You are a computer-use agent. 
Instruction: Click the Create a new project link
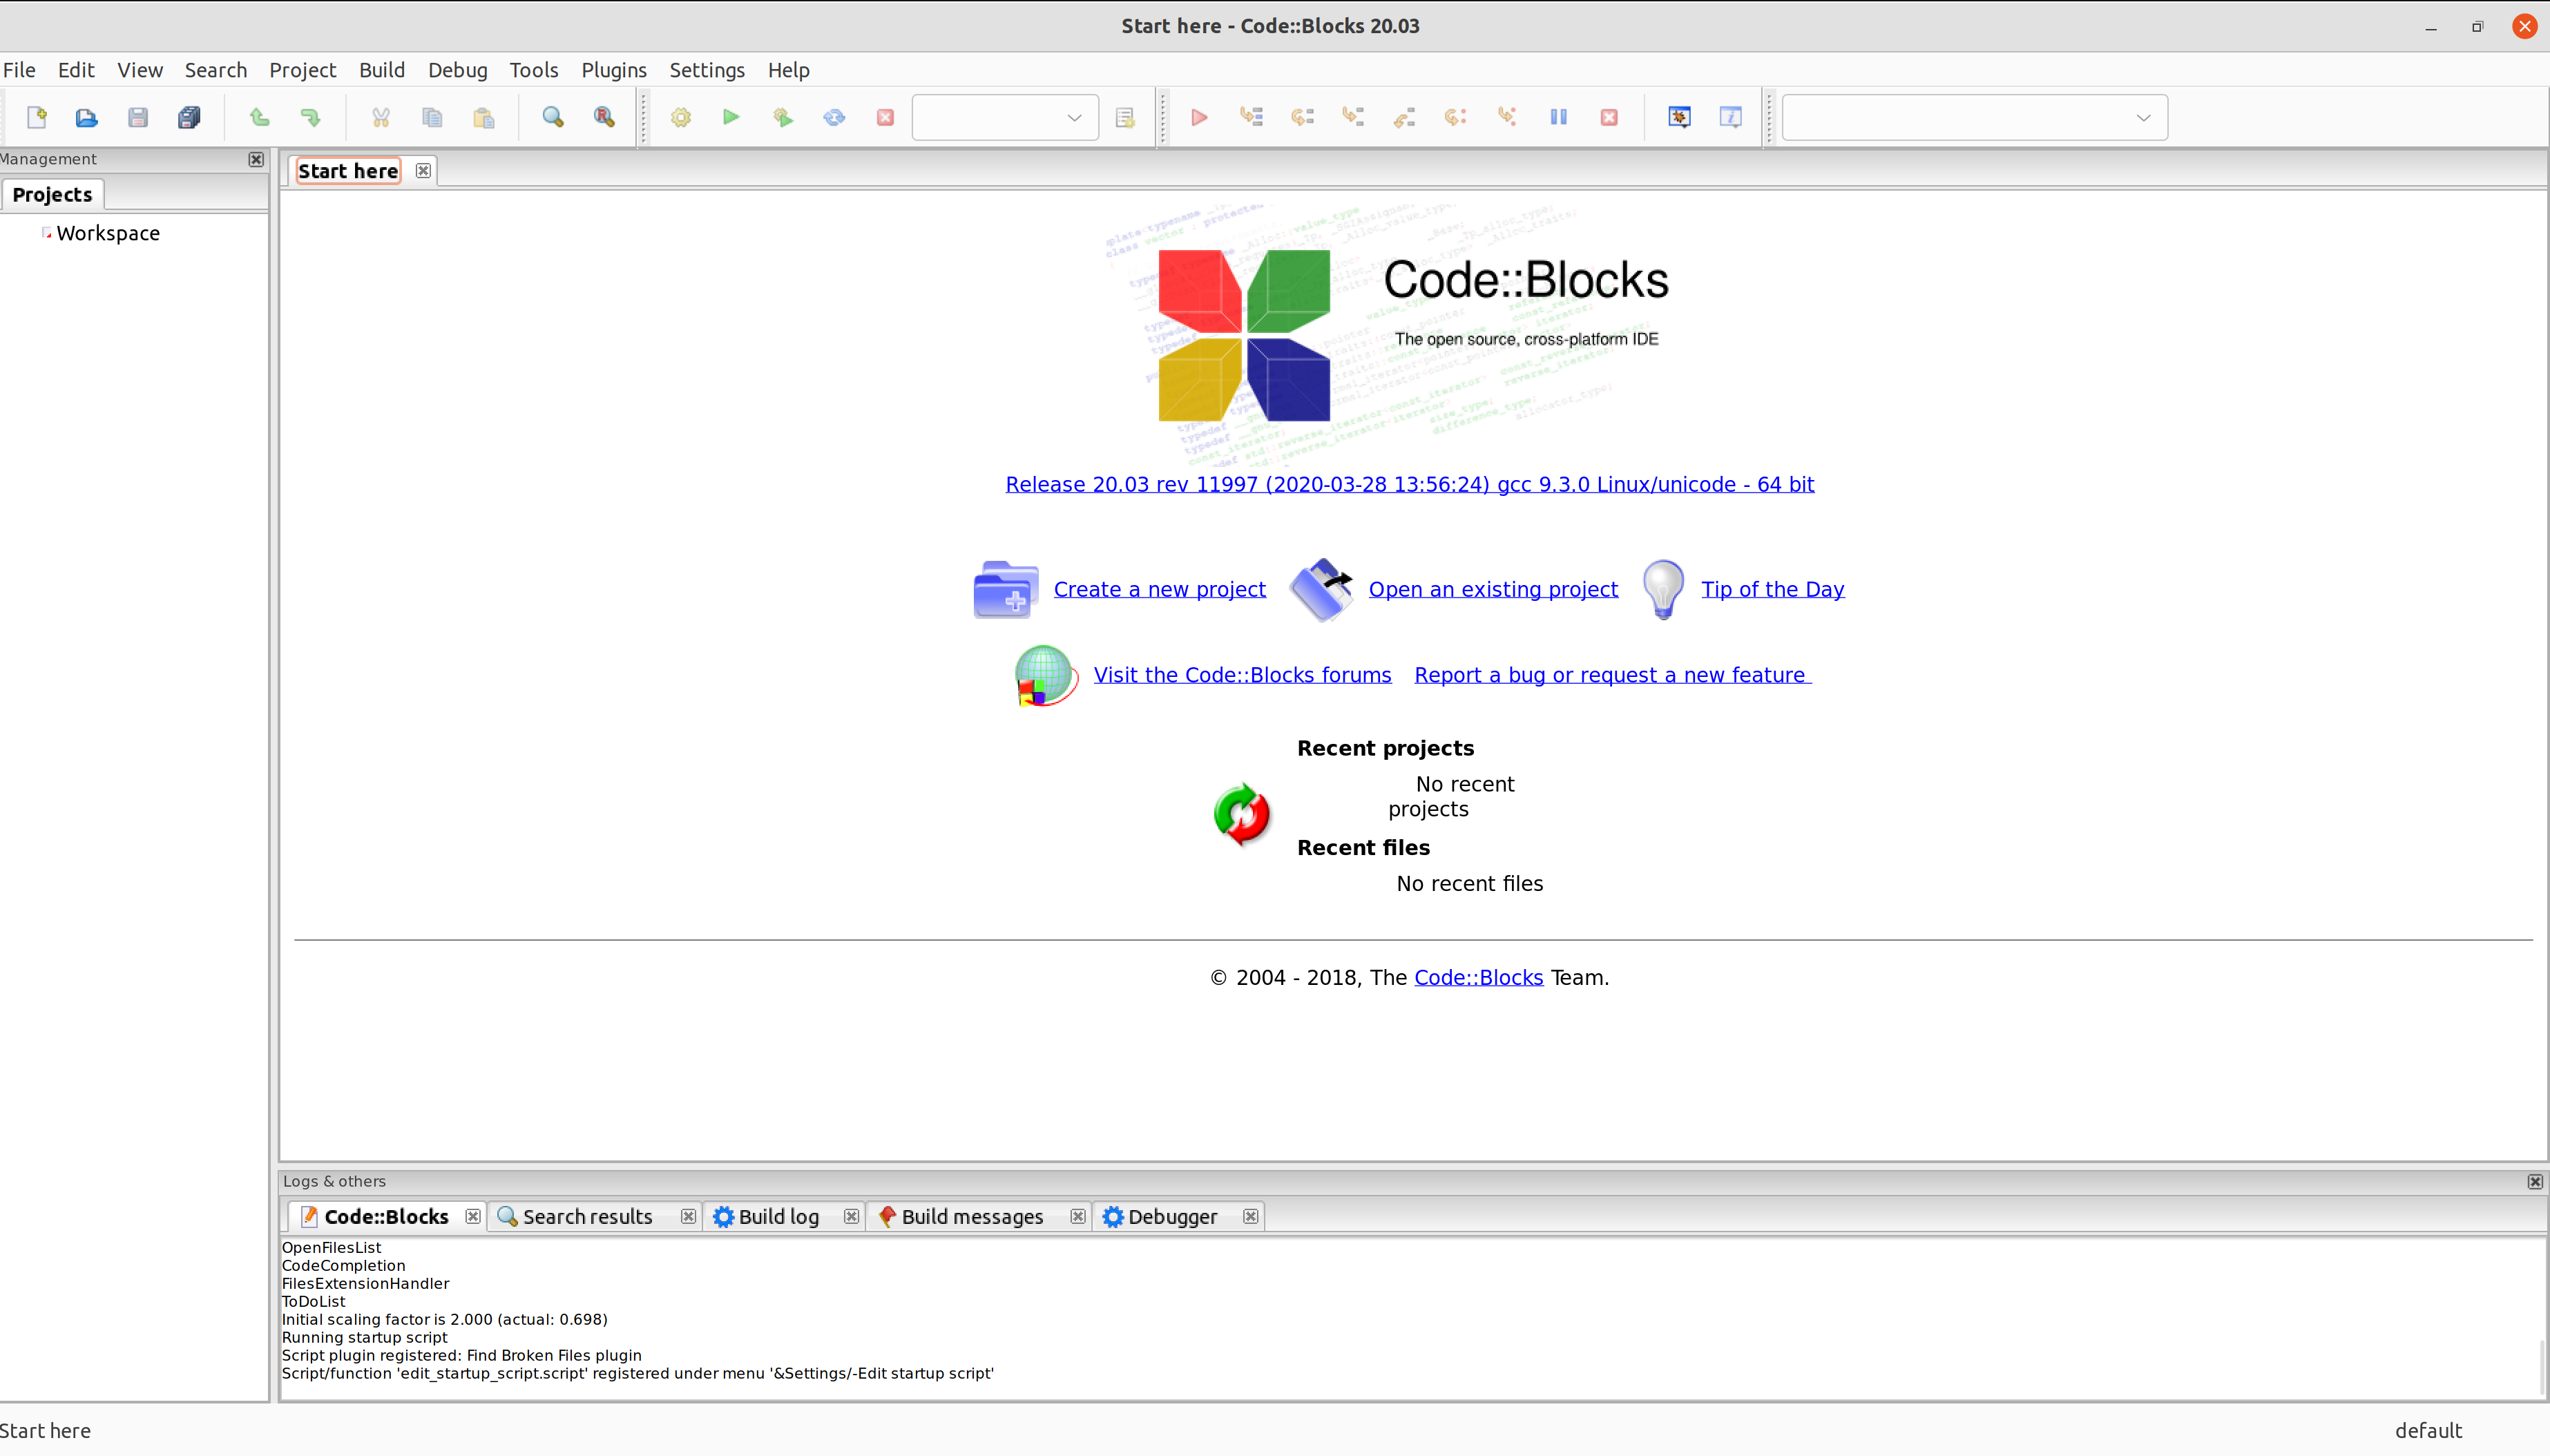tap(1159, 589)
